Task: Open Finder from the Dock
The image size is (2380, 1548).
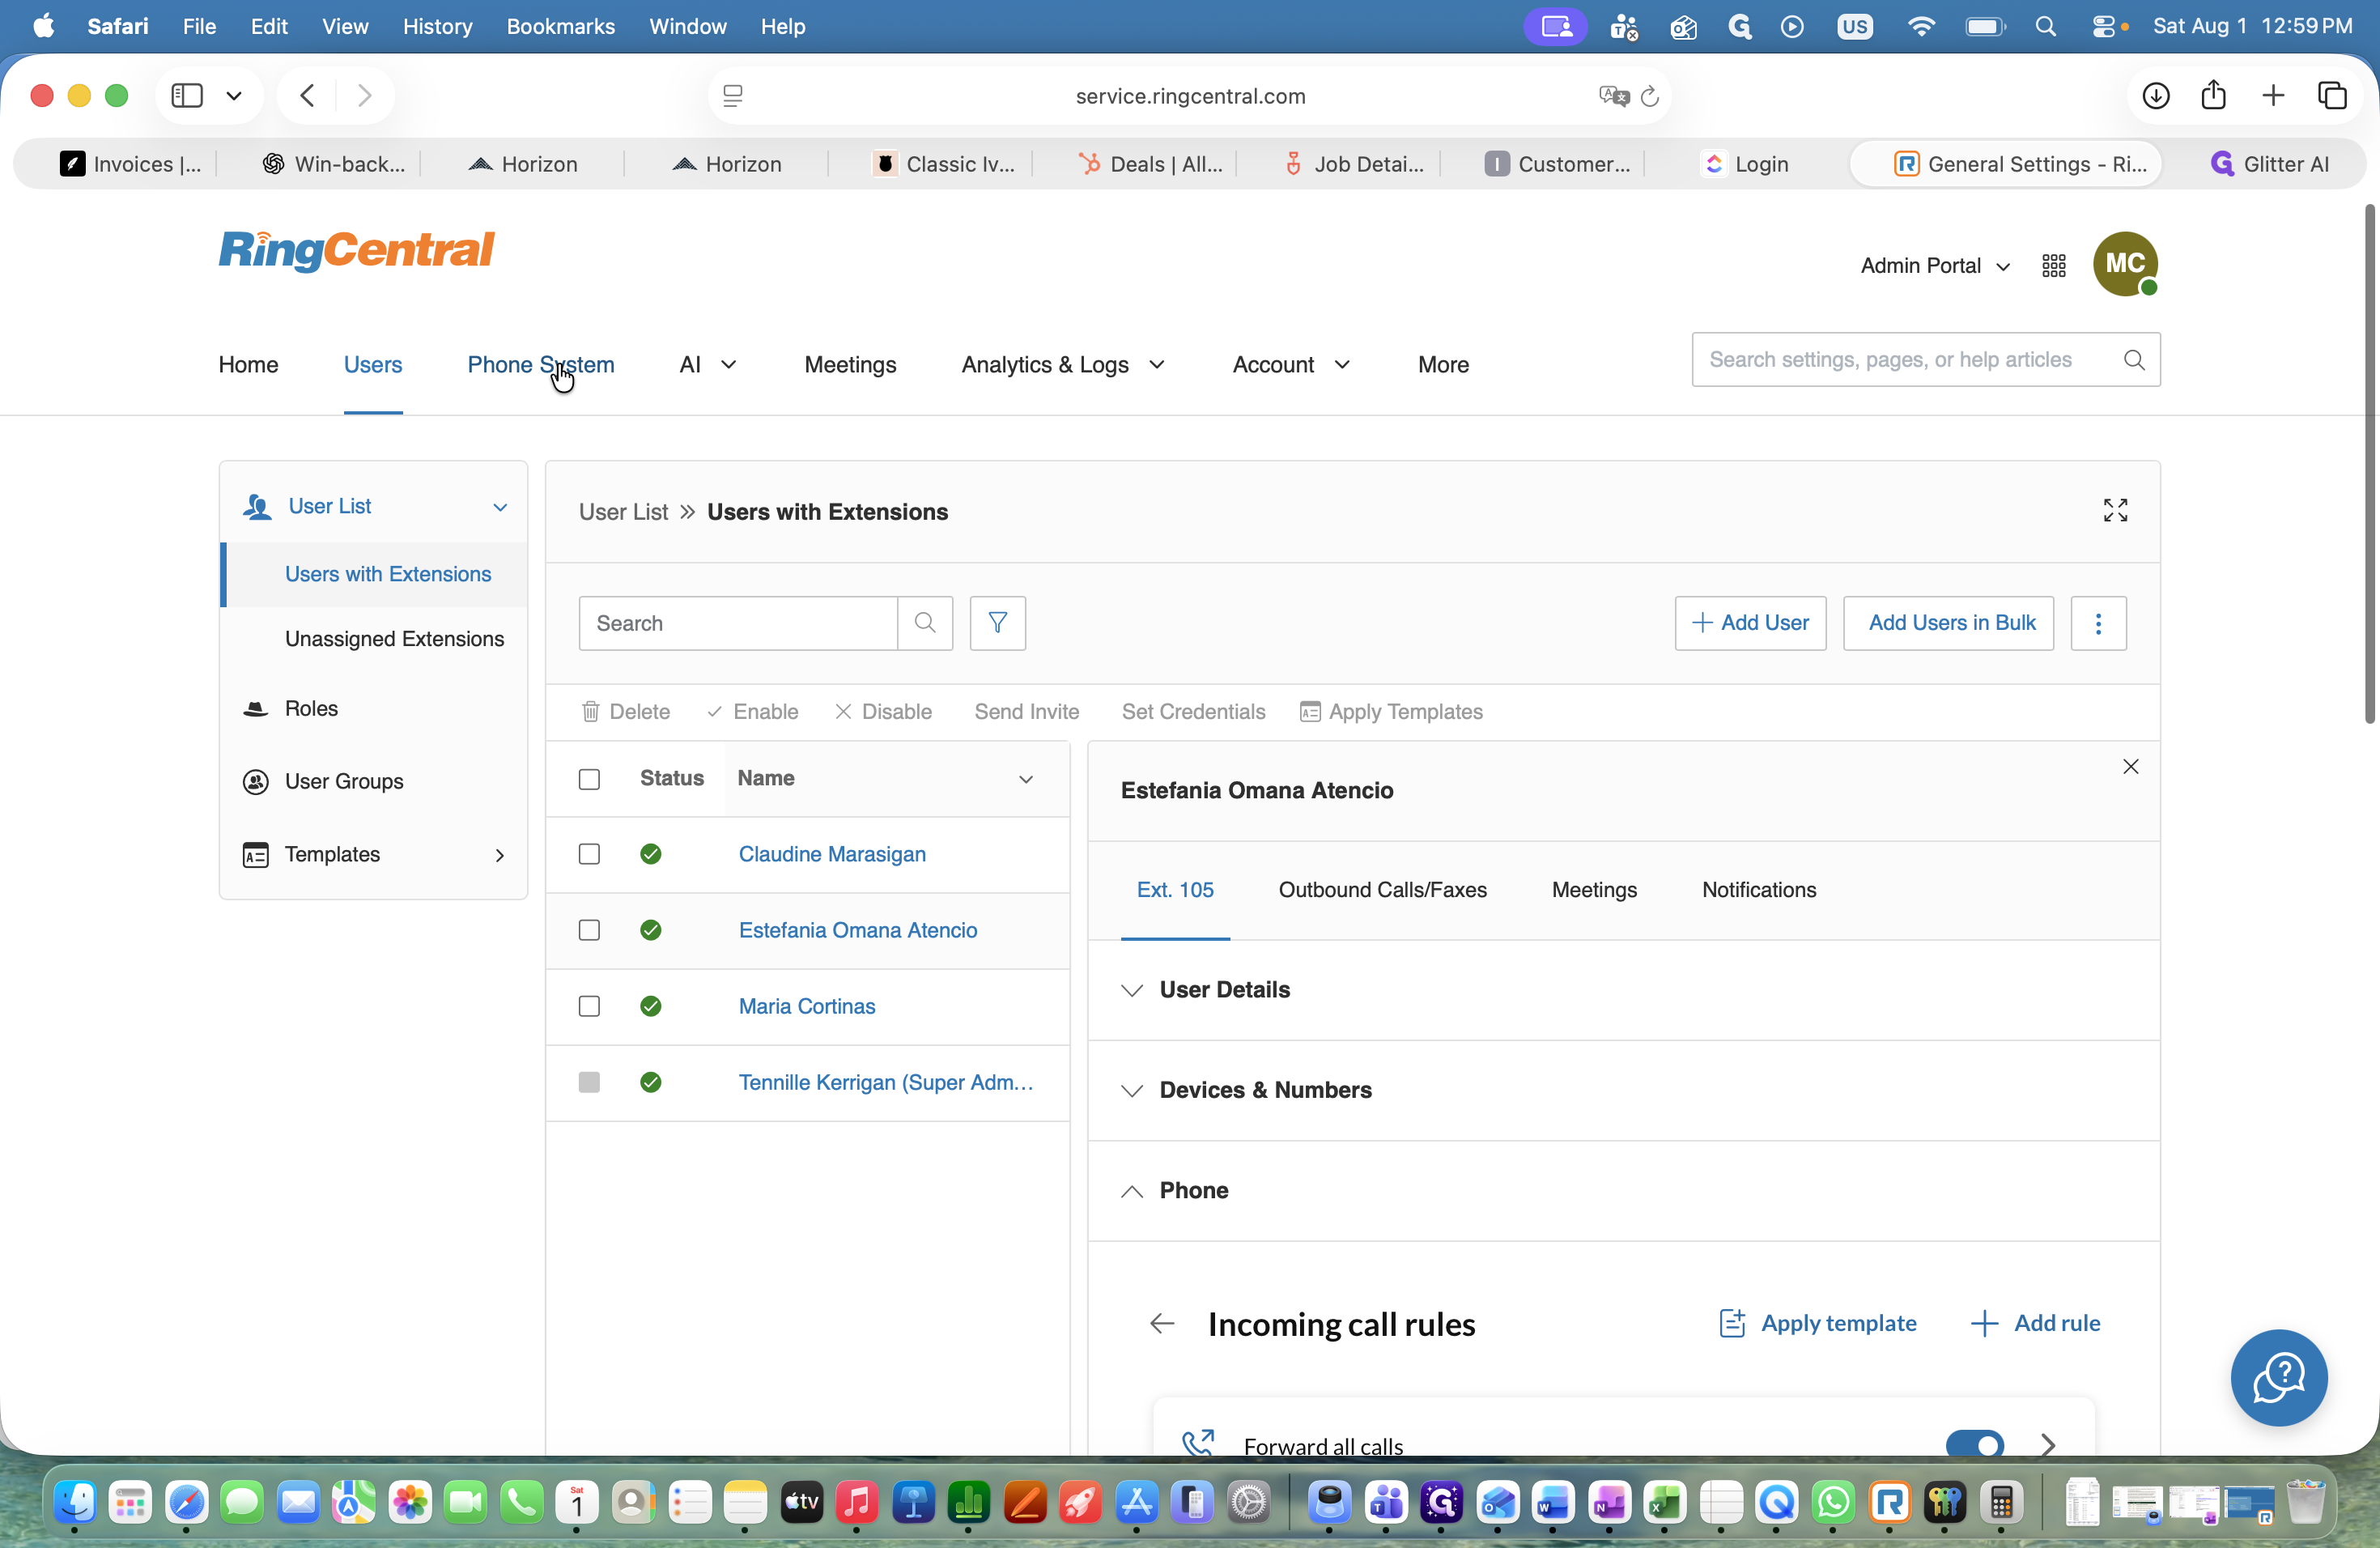Action: 75,1502
